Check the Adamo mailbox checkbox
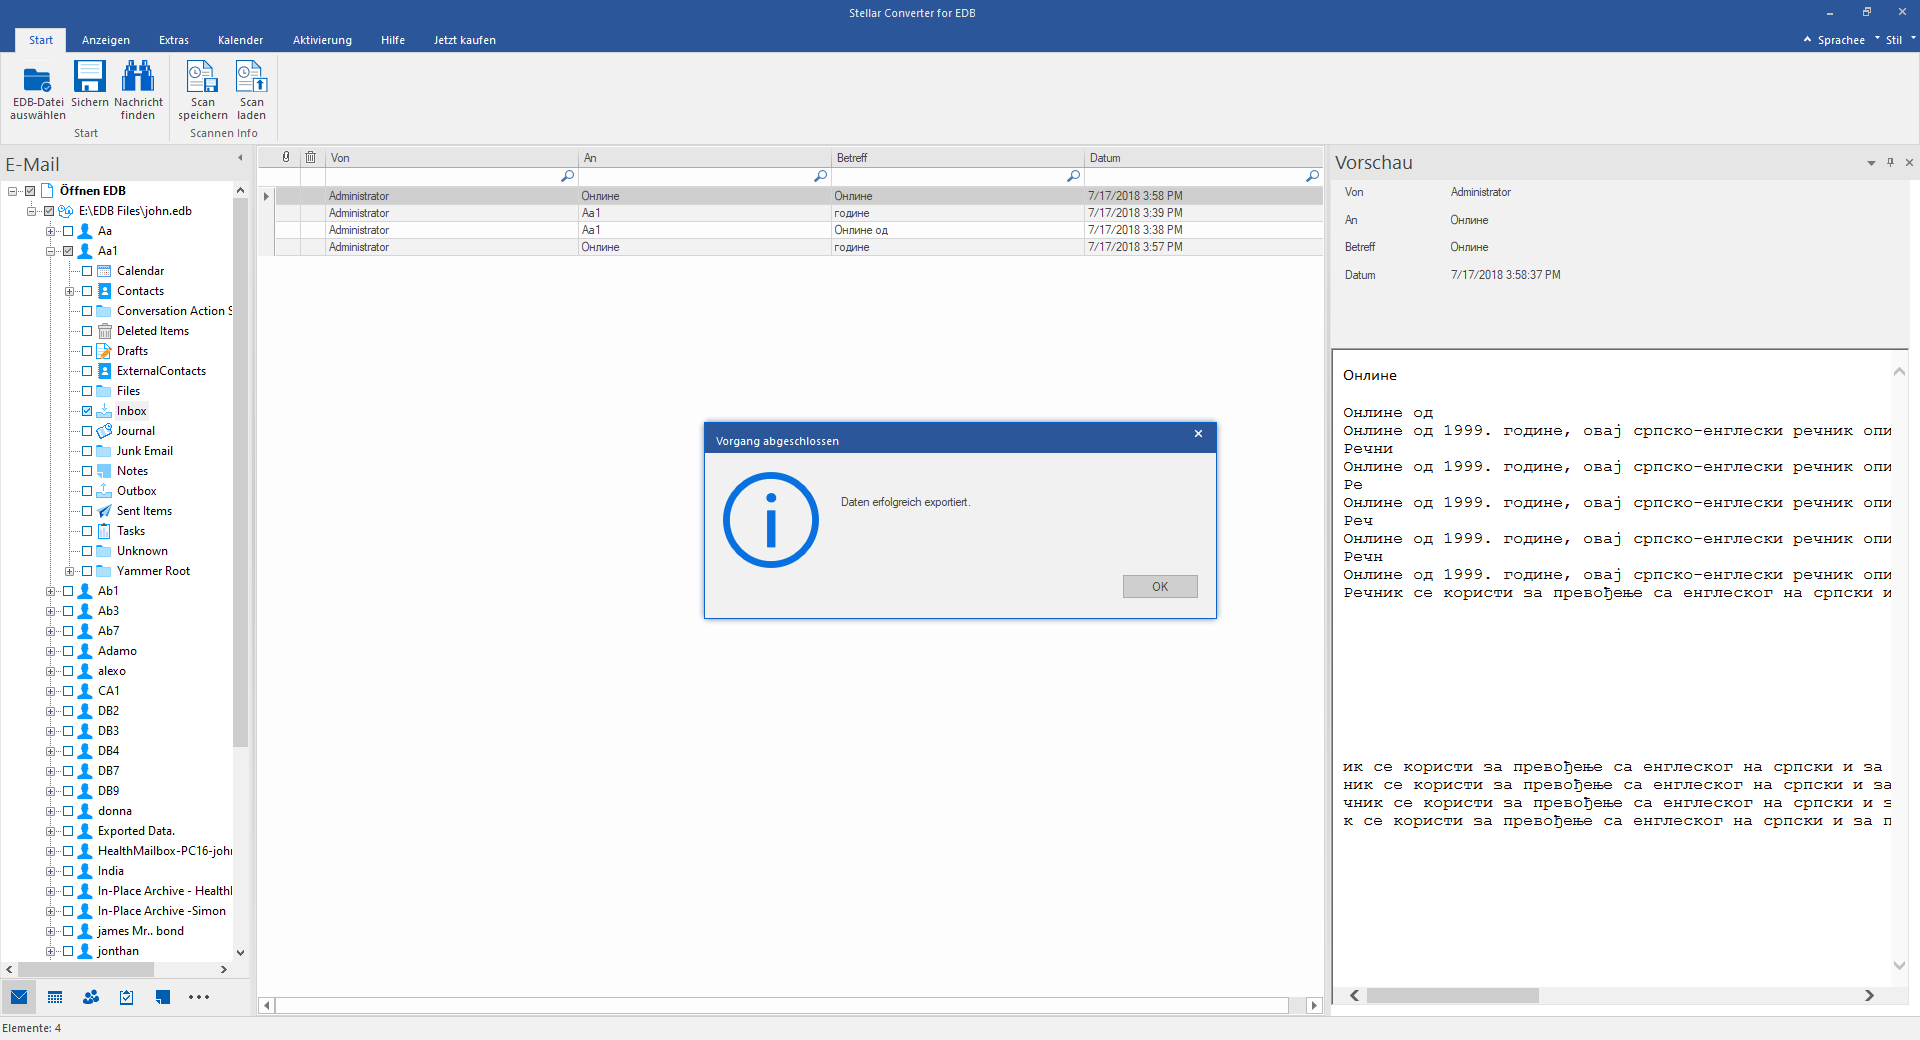The image size is (1920, 1040). coord(68,651)
